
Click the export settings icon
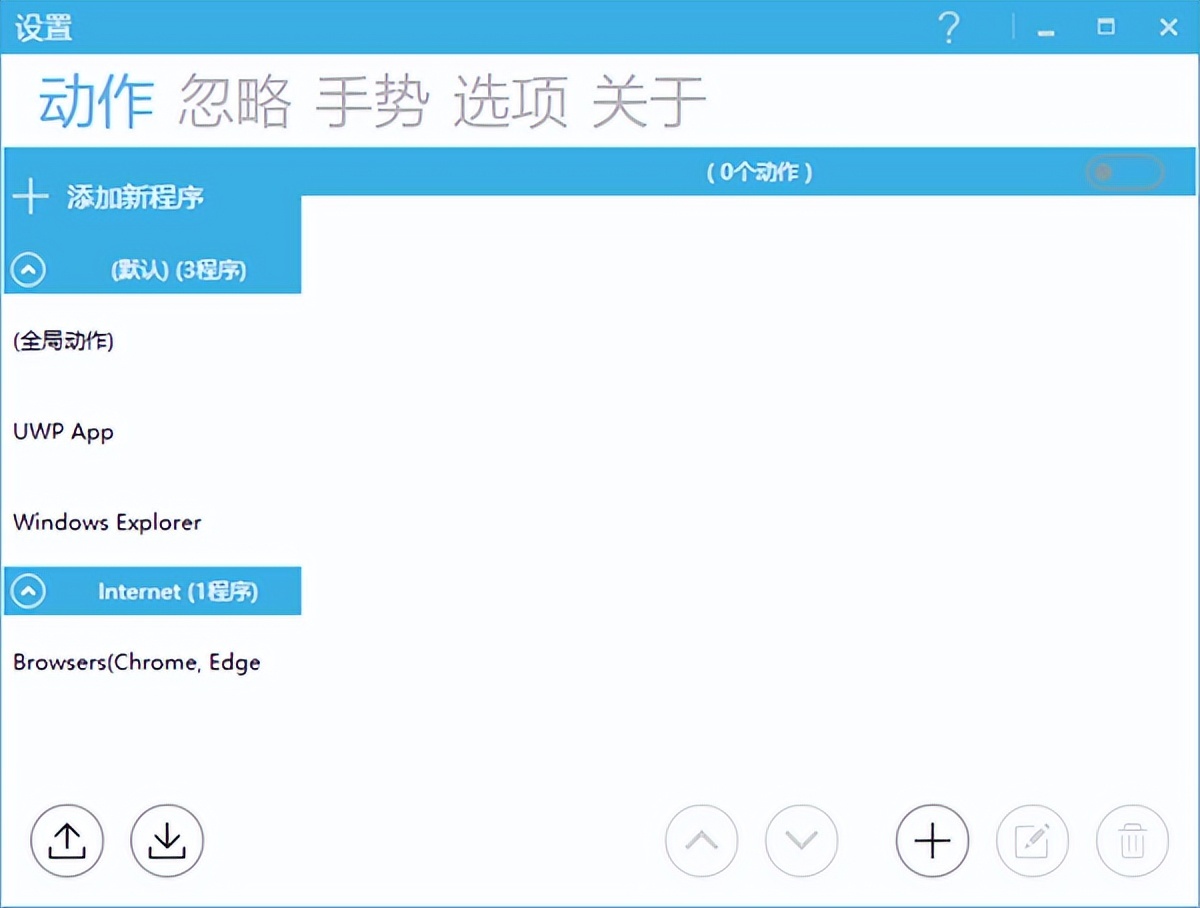click(66, 841)
